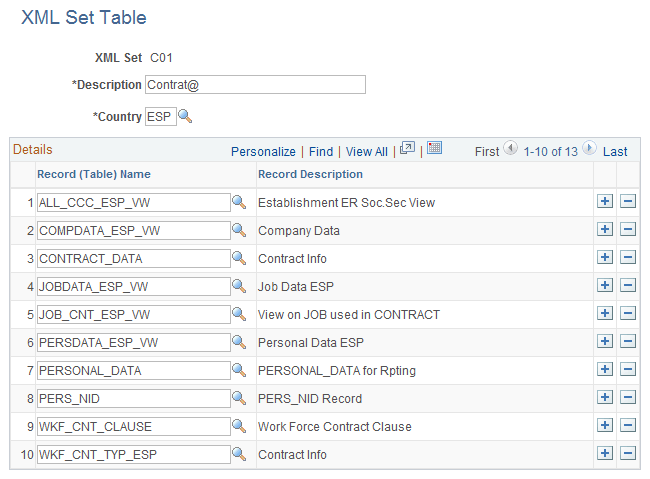Open the Find link

pos(321,152)
